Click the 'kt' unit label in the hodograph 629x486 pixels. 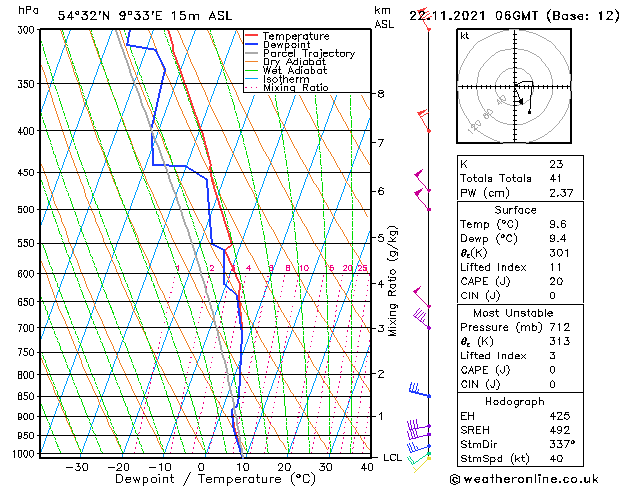(465, 36)
